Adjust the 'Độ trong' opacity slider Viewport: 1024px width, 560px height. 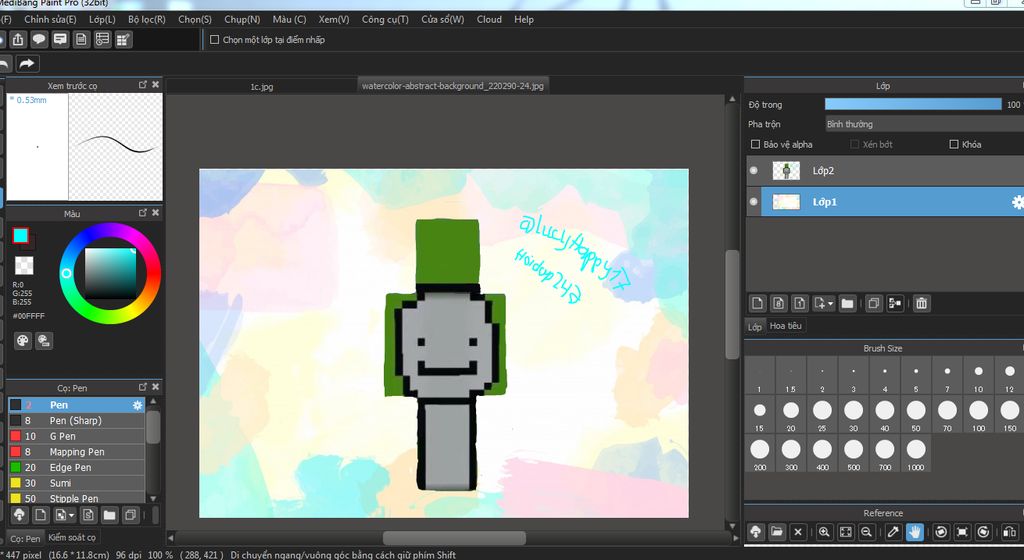[x=913, y=104]
